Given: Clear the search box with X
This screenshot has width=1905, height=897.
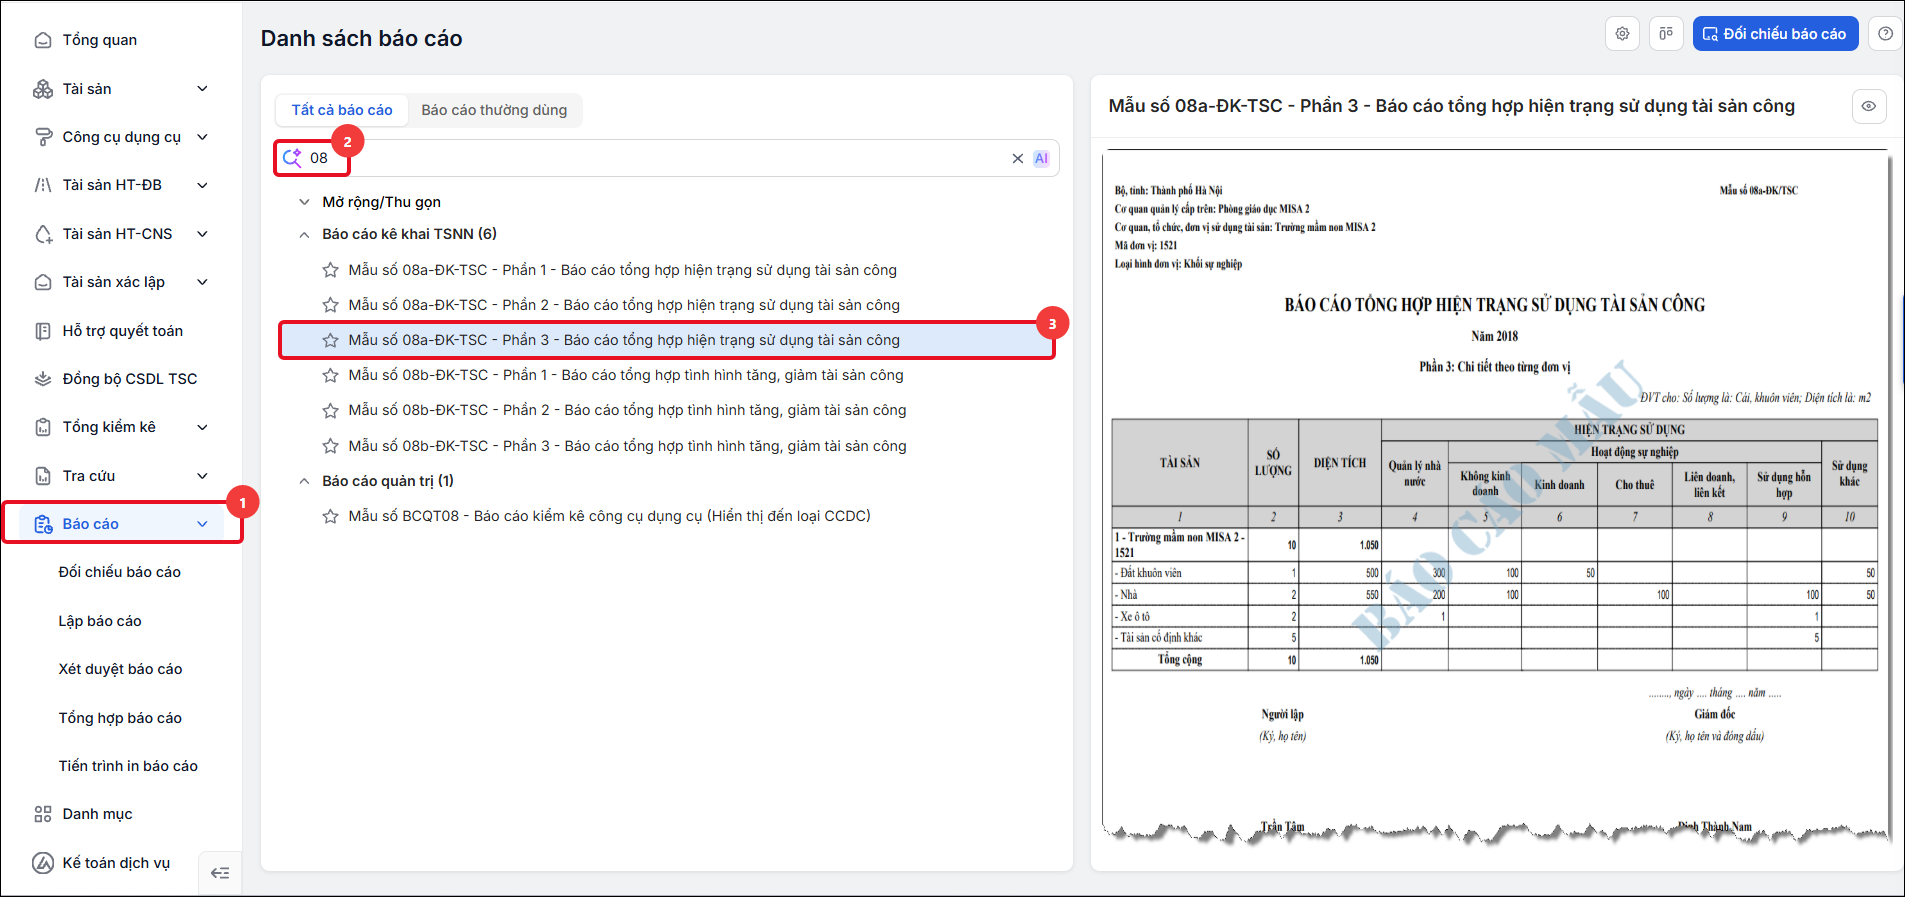Looking at the screenshot, I should [1017, 158].
